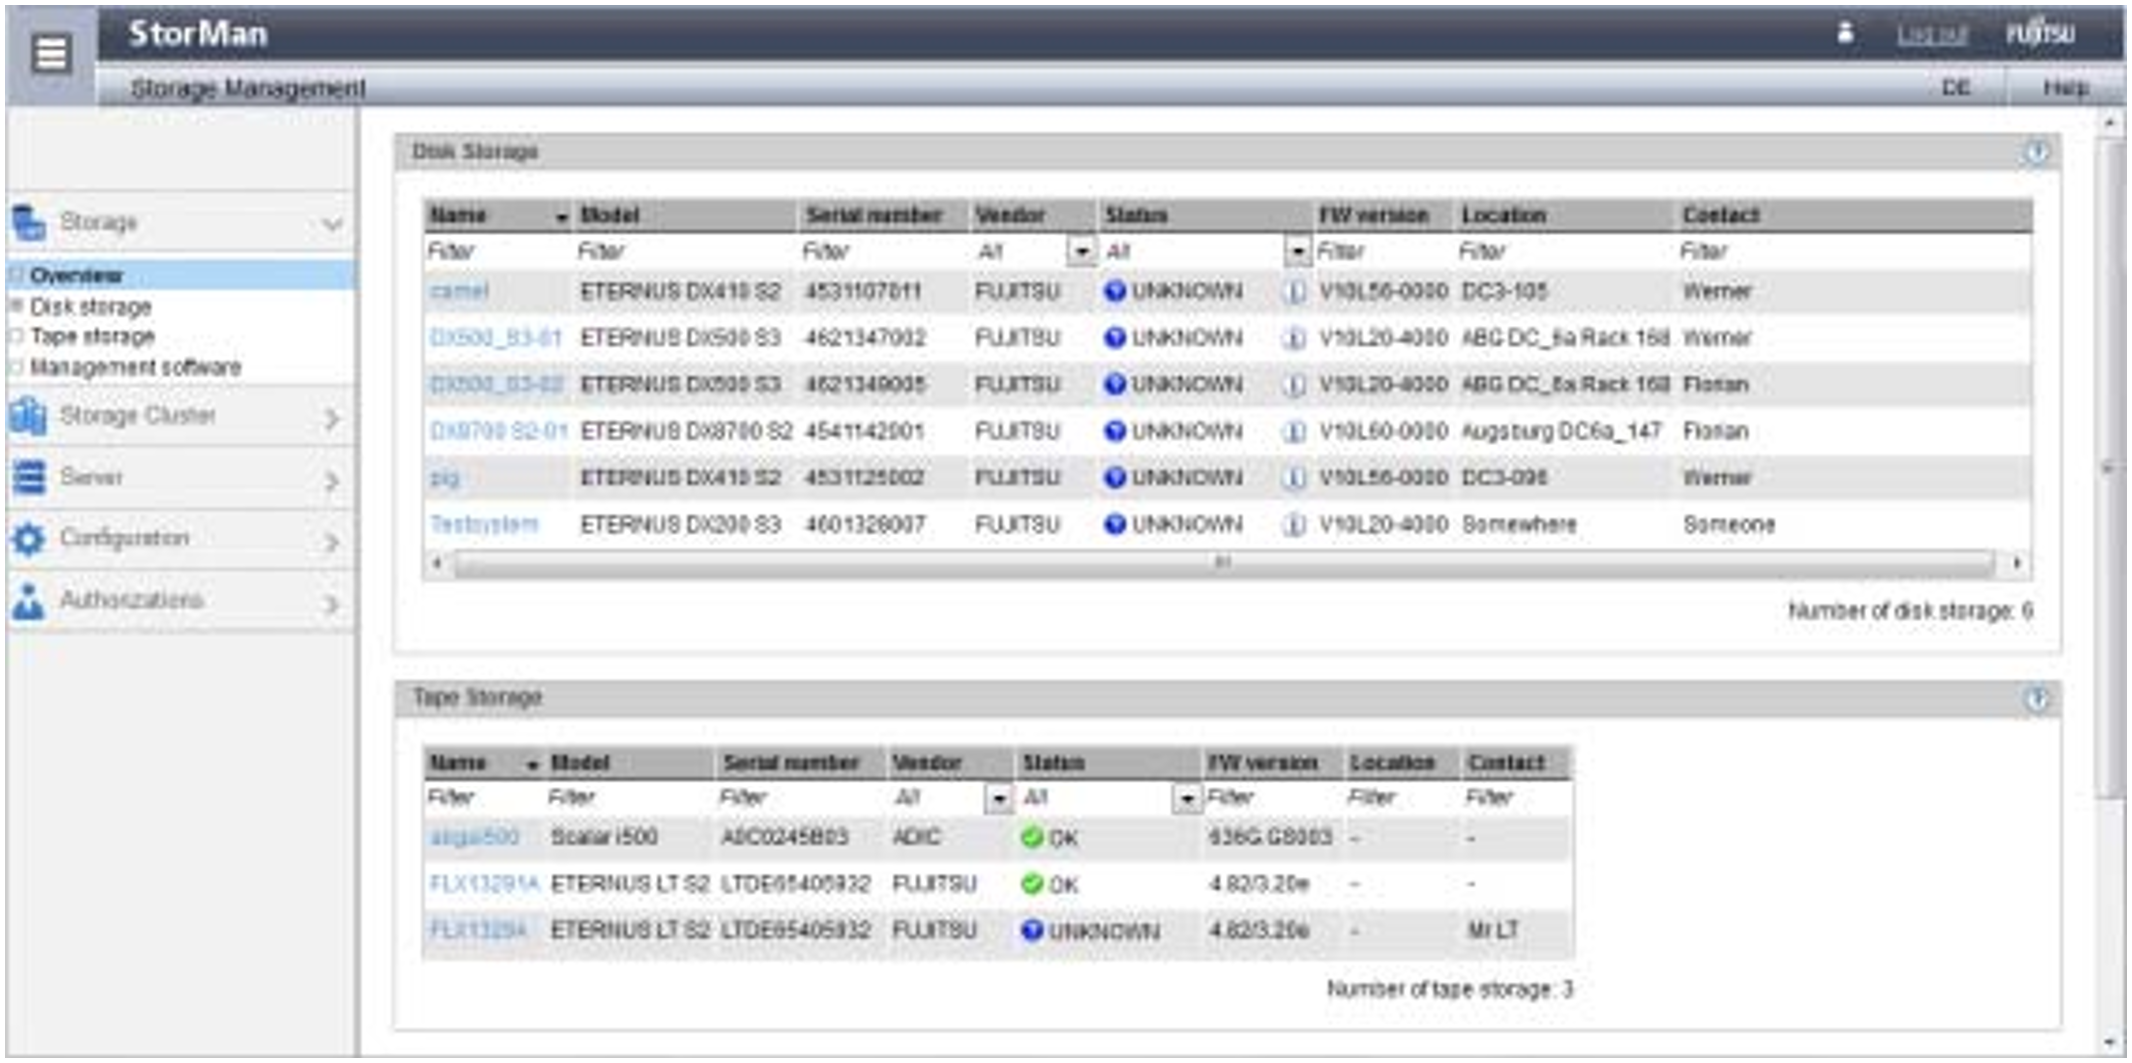
Task: Open the DX8700 S2-01 storage link
Action: [x=498, y=431]
